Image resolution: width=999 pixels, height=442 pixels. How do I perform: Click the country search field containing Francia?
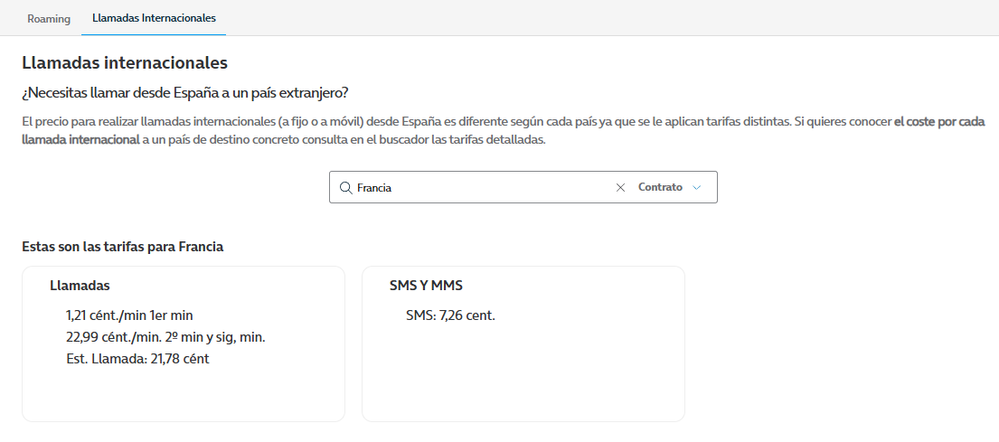click(480, 187)
